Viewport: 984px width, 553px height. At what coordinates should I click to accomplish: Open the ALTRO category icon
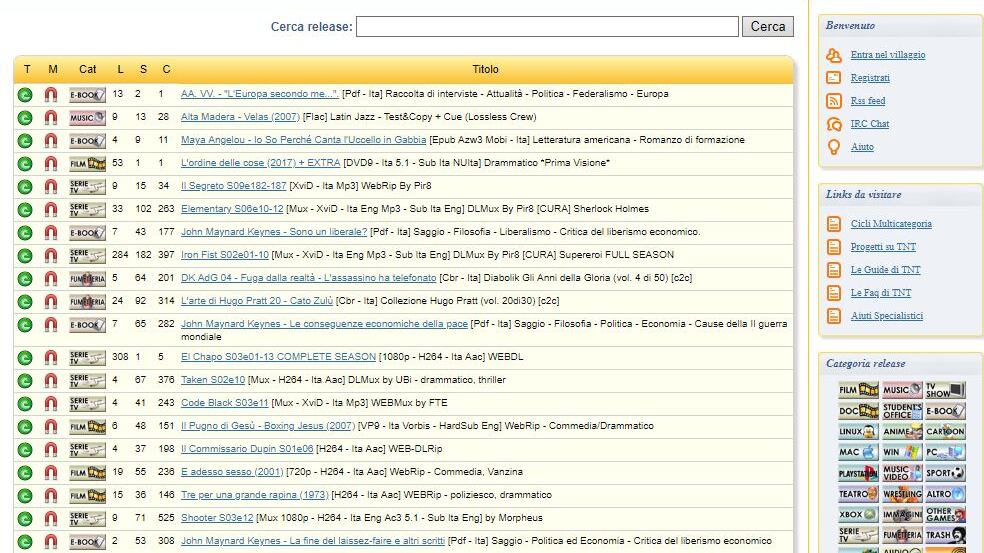[945, 493]
